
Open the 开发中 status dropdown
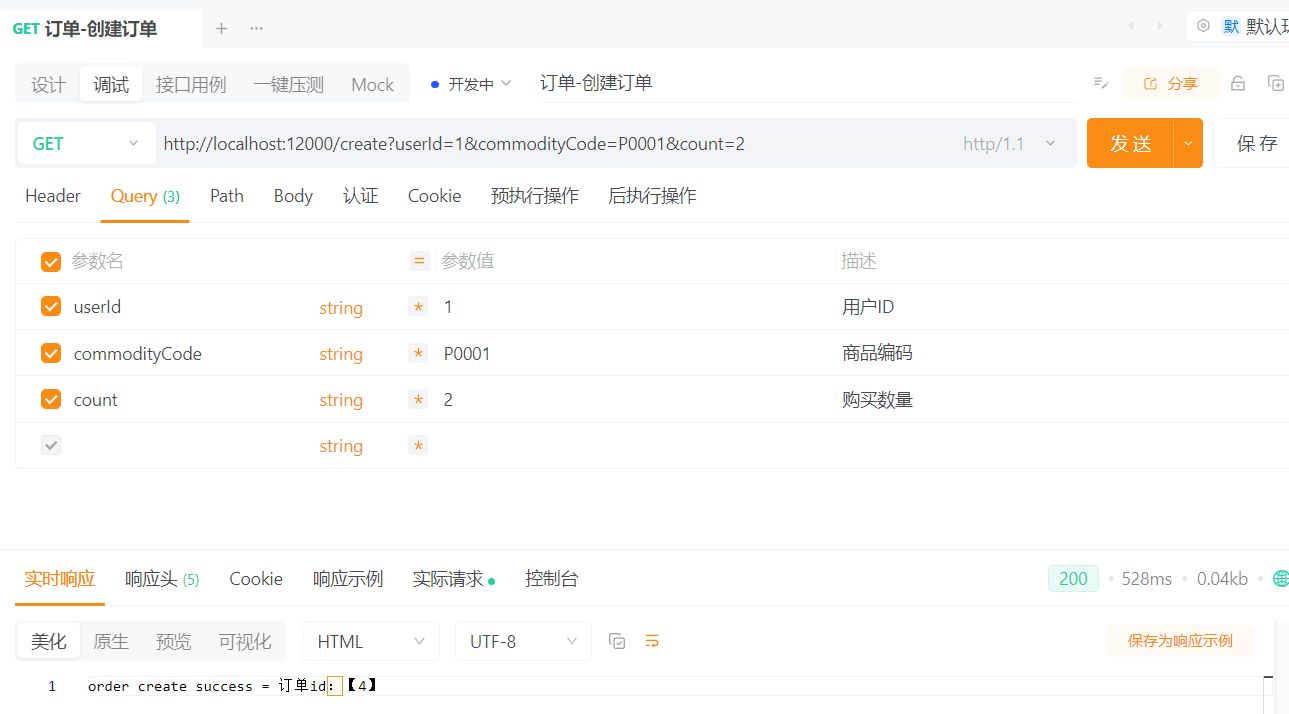click(471, 84)
